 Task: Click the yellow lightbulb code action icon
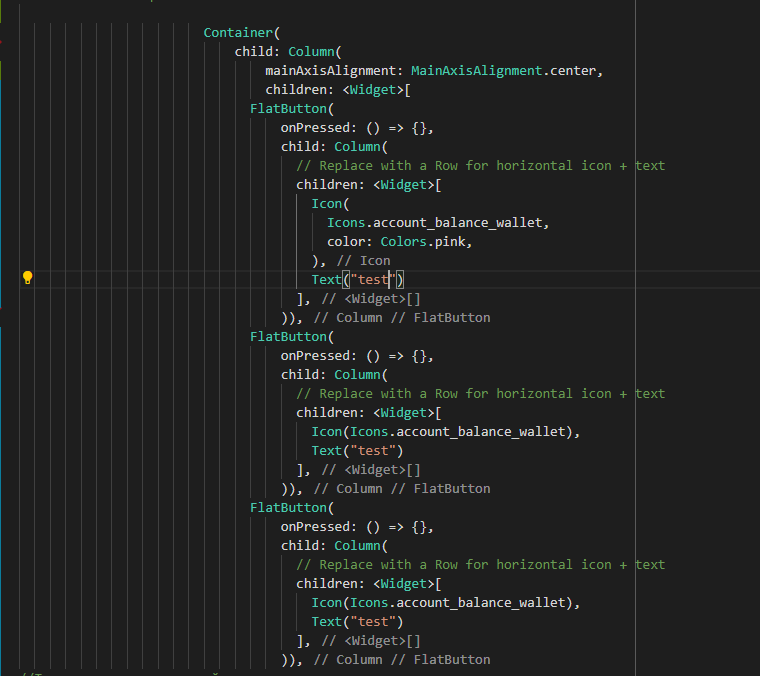[28, 278]
